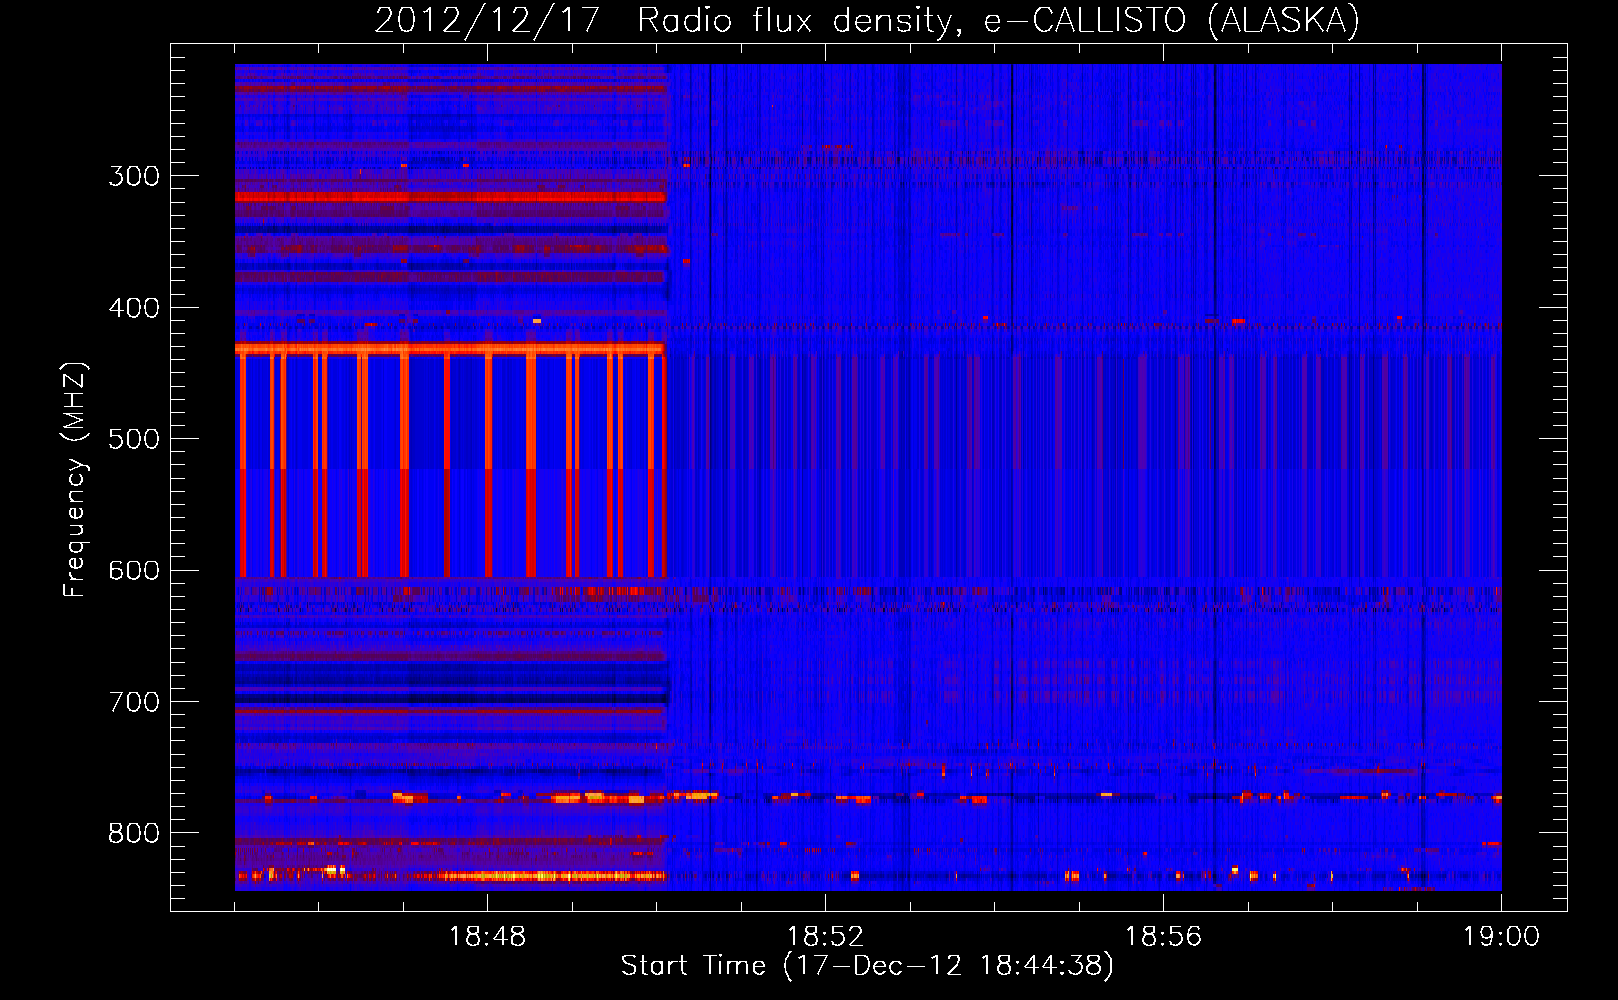Click the 19:00 time tick label

[x=1501, y=937]
